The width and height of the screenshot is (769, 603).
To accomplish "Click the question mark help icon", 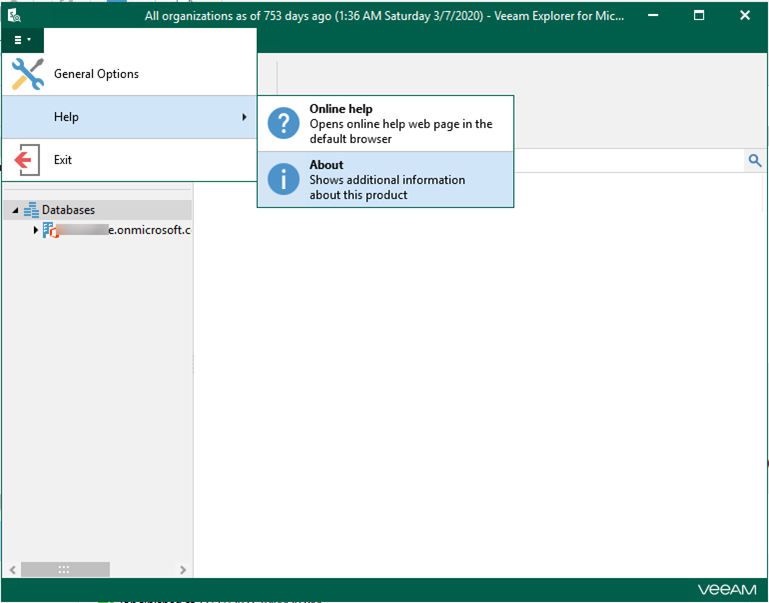I will coord(283,123).
